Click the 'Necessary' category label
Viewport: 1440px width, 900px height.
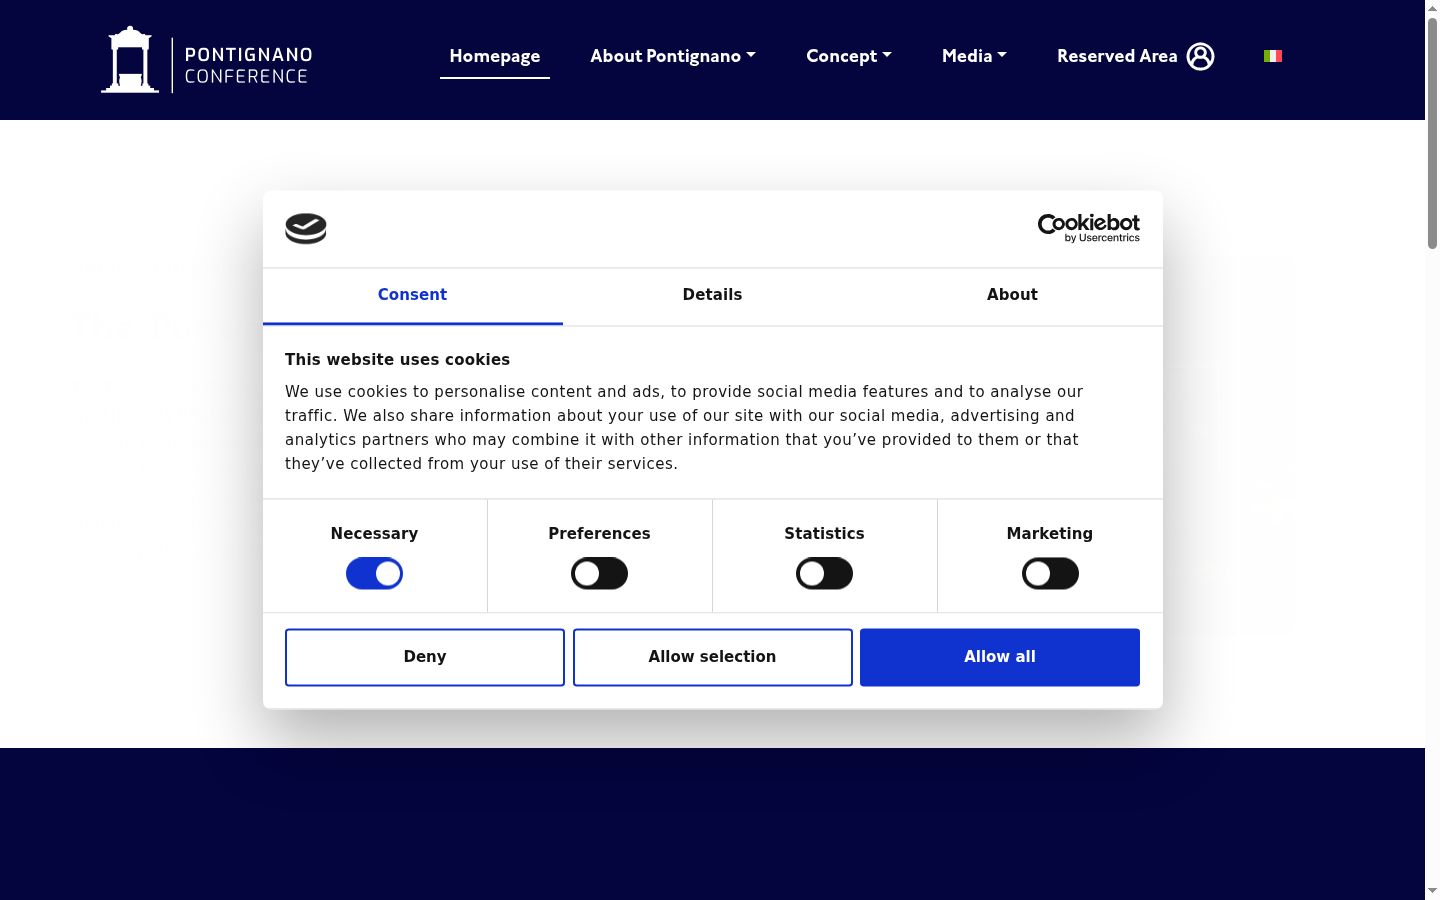[374, 534]
